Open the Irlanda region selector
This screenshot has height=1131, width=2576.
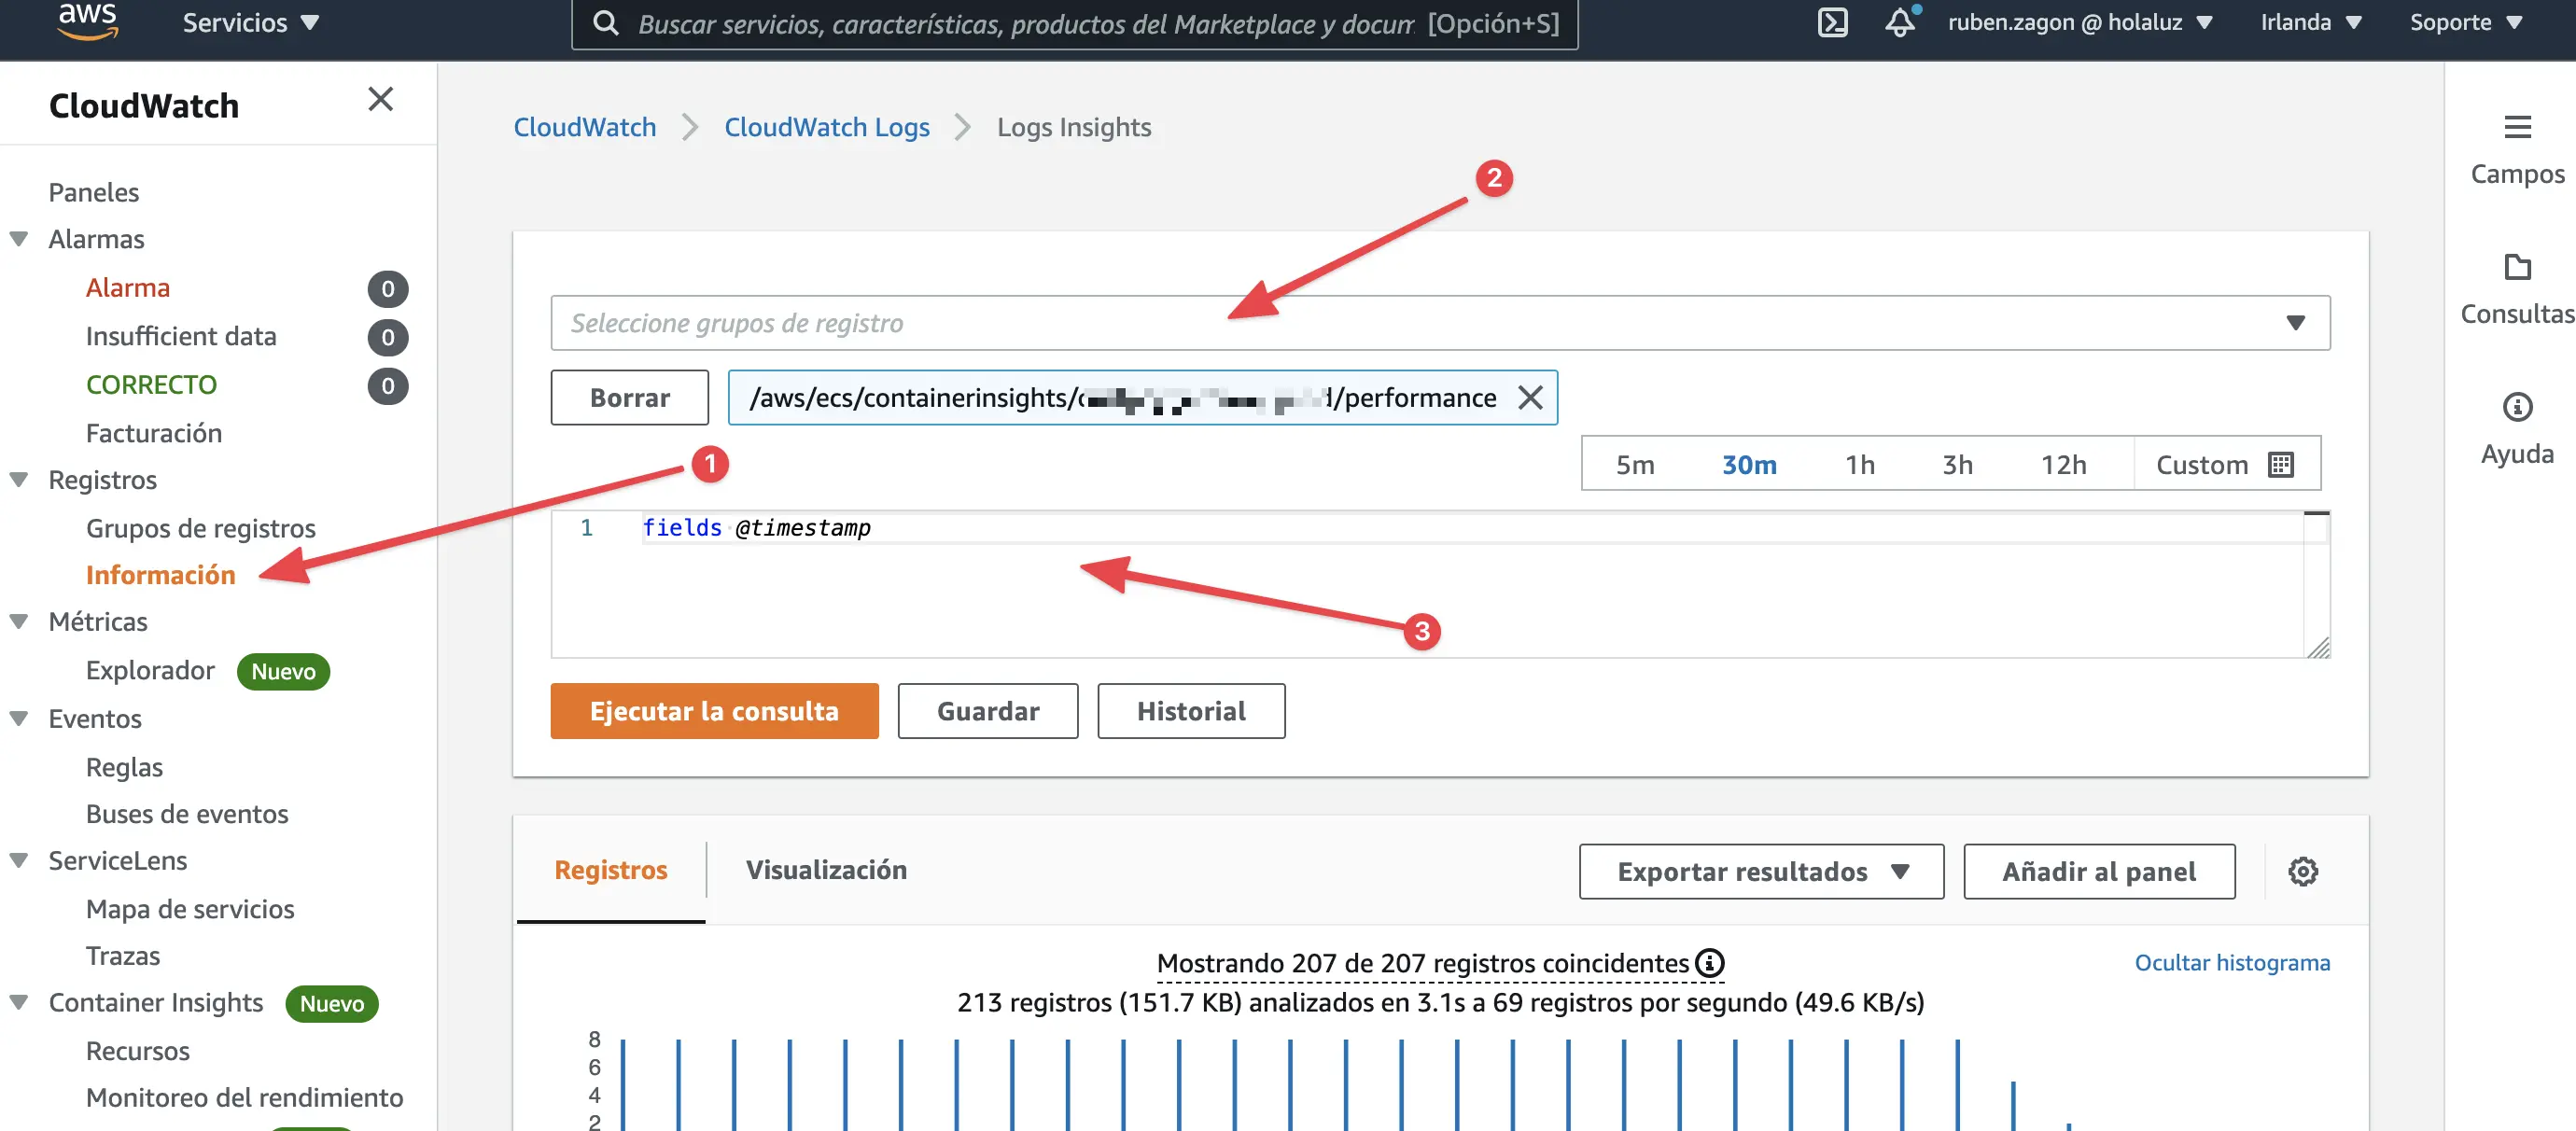point(2310,22)
